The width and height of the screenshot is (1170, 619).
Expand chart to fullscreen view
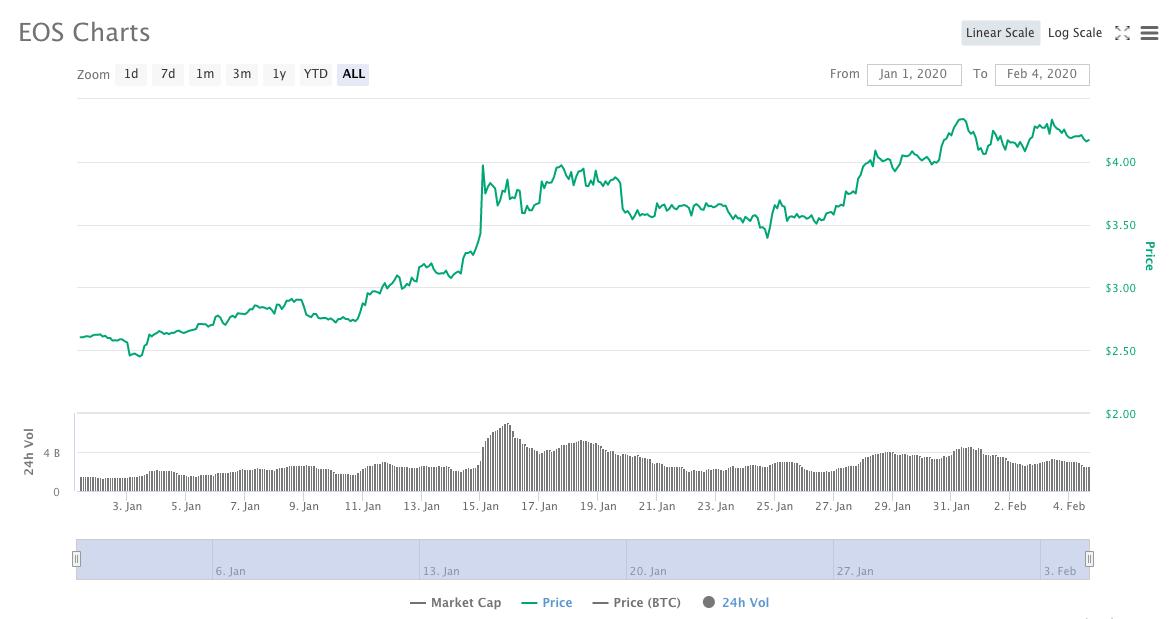(x=1122, y=32)
